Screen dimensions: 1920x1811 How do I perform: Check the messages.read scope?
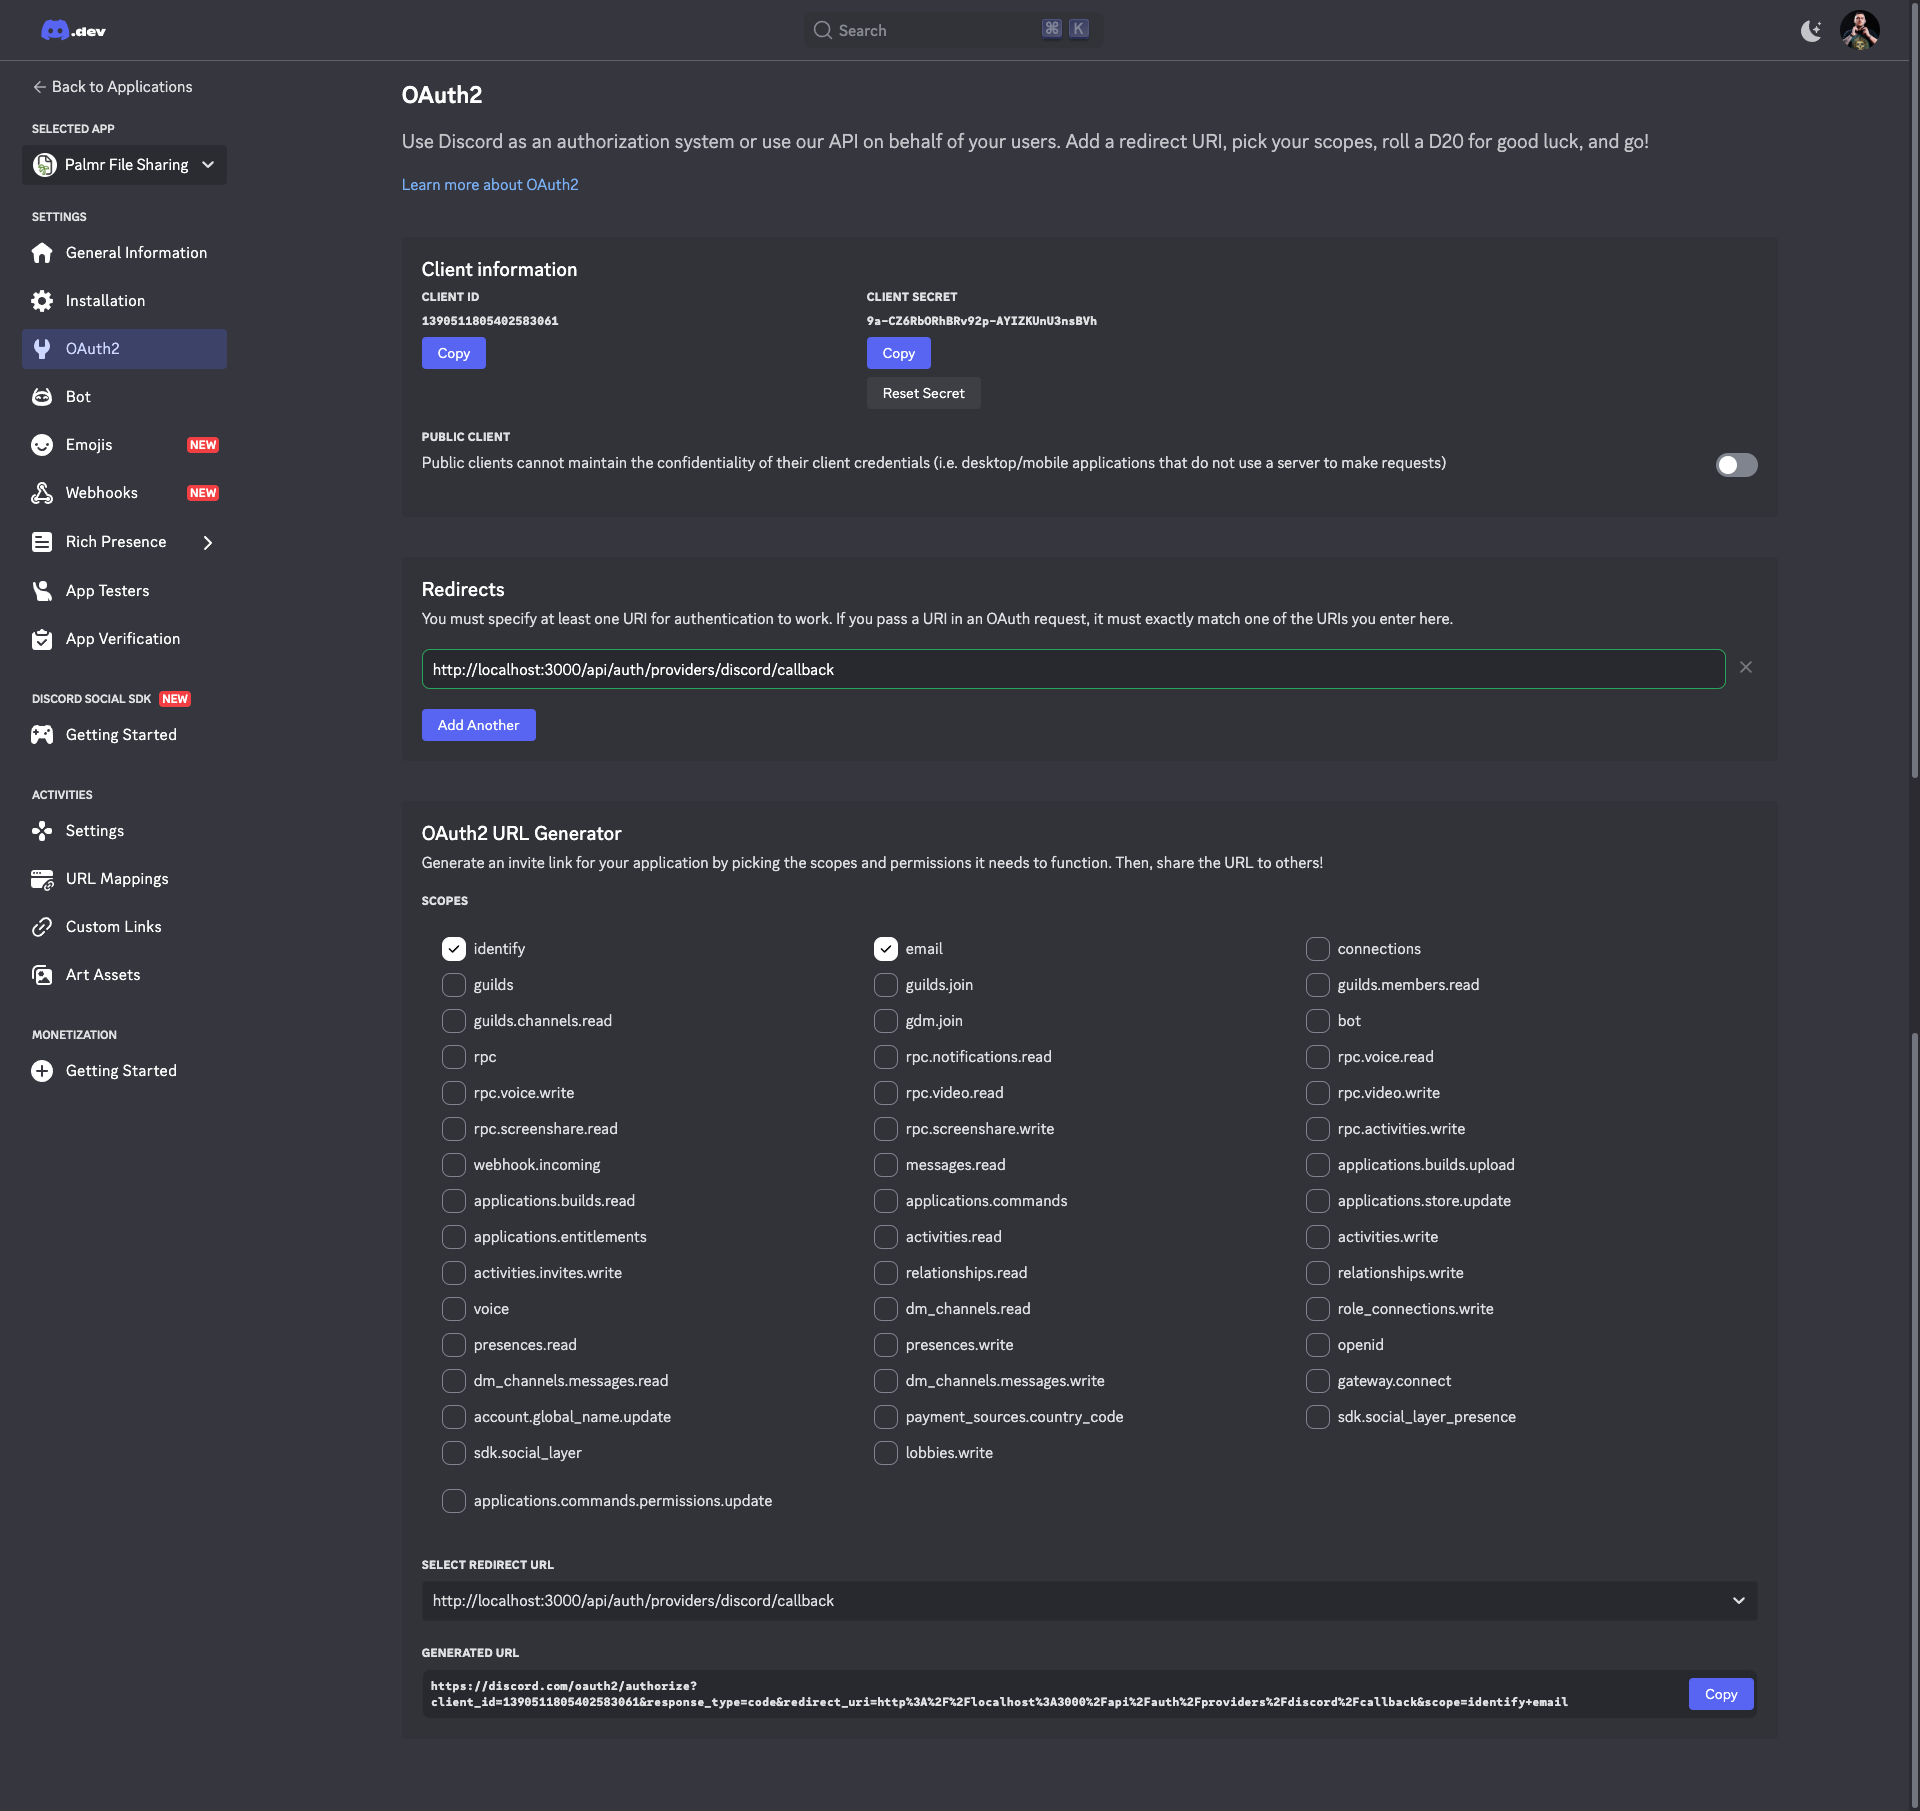point(886,1165)
